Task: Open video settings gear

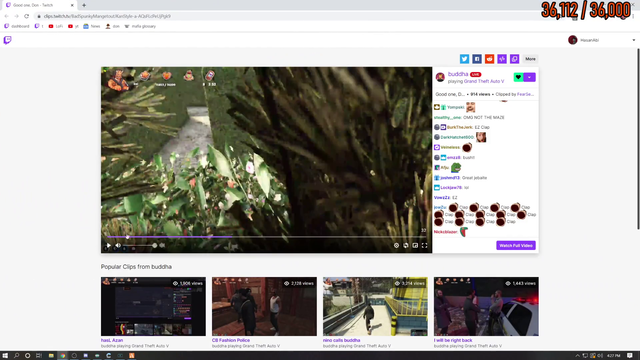Action: [x=396, y=245]
